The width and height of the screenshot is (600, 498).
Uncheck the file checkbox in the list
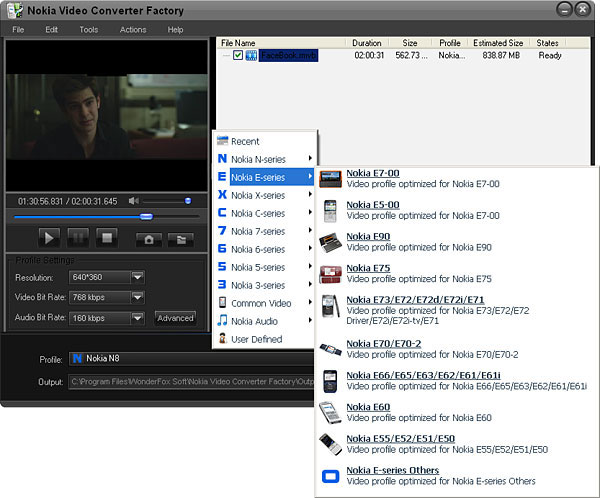pos(237,56)
